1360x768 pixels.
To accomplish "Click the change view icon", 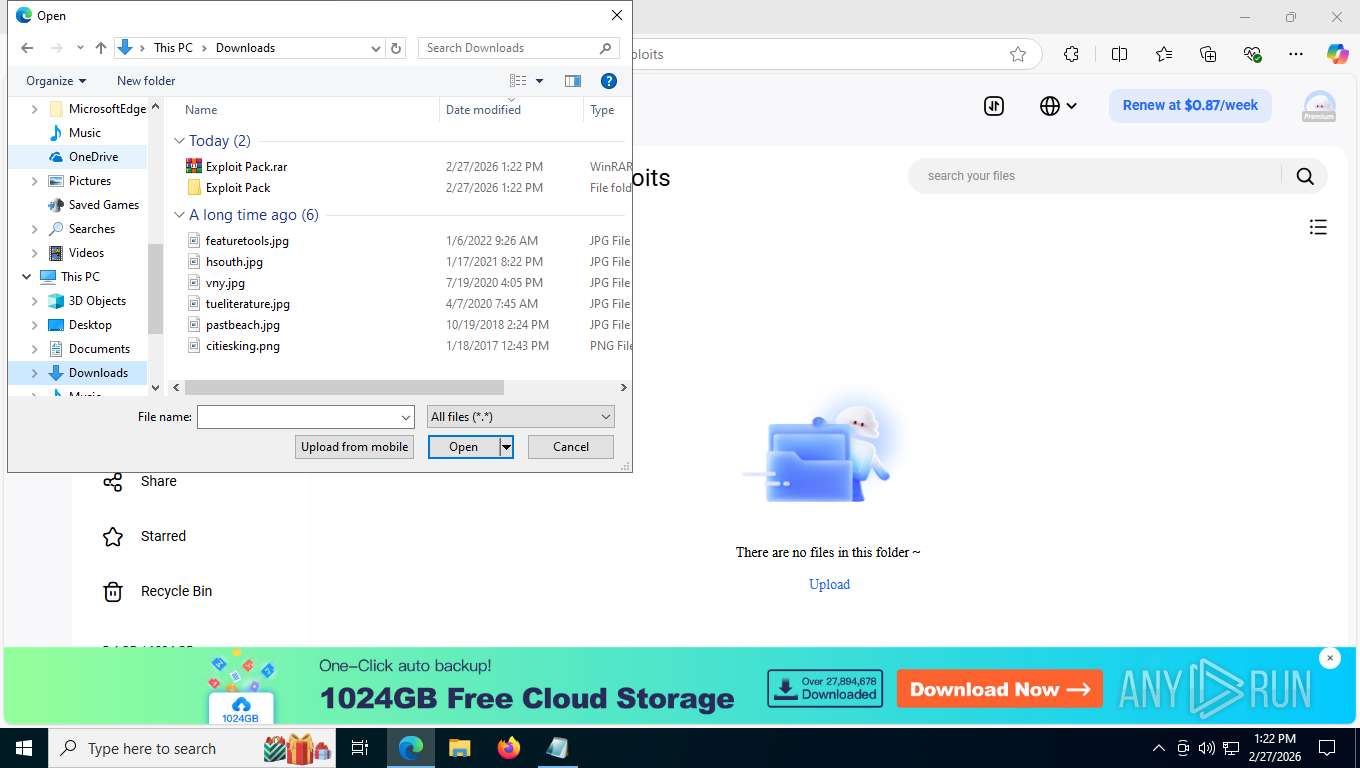I will click(x=518, y=81).
